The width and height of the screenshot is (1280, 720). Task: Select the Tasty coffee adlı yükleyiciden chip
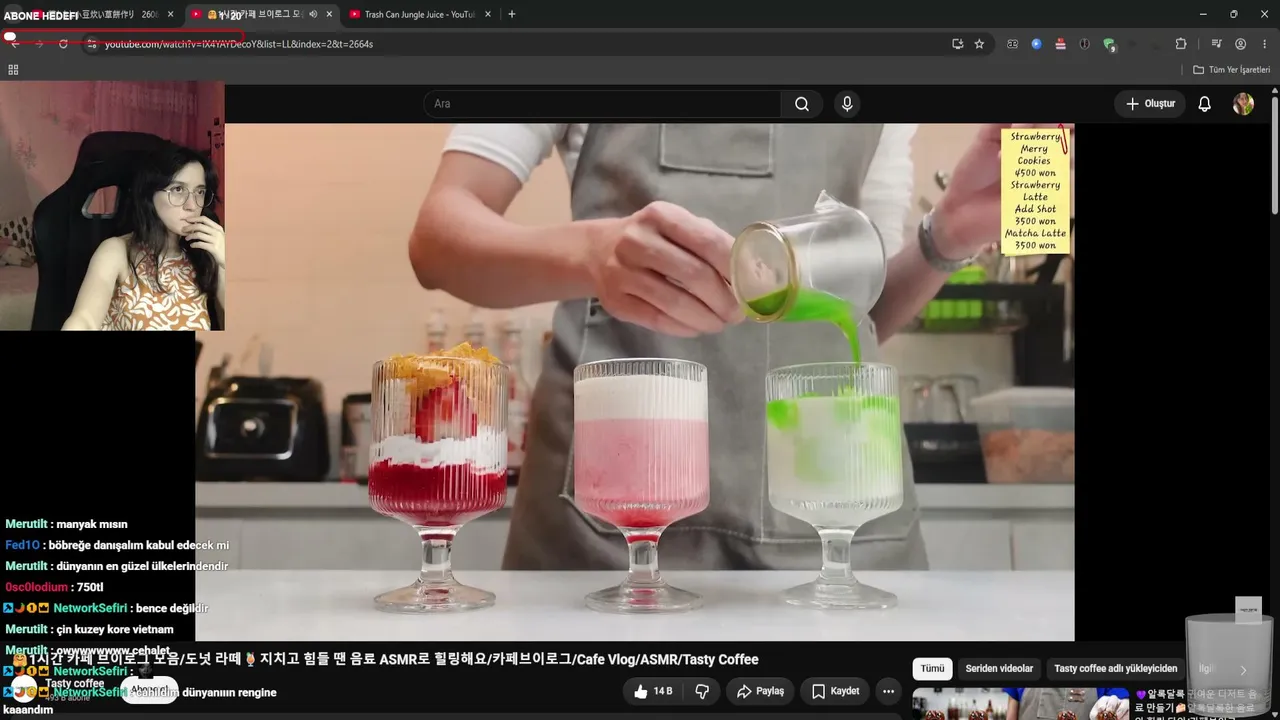[1116, 669]
